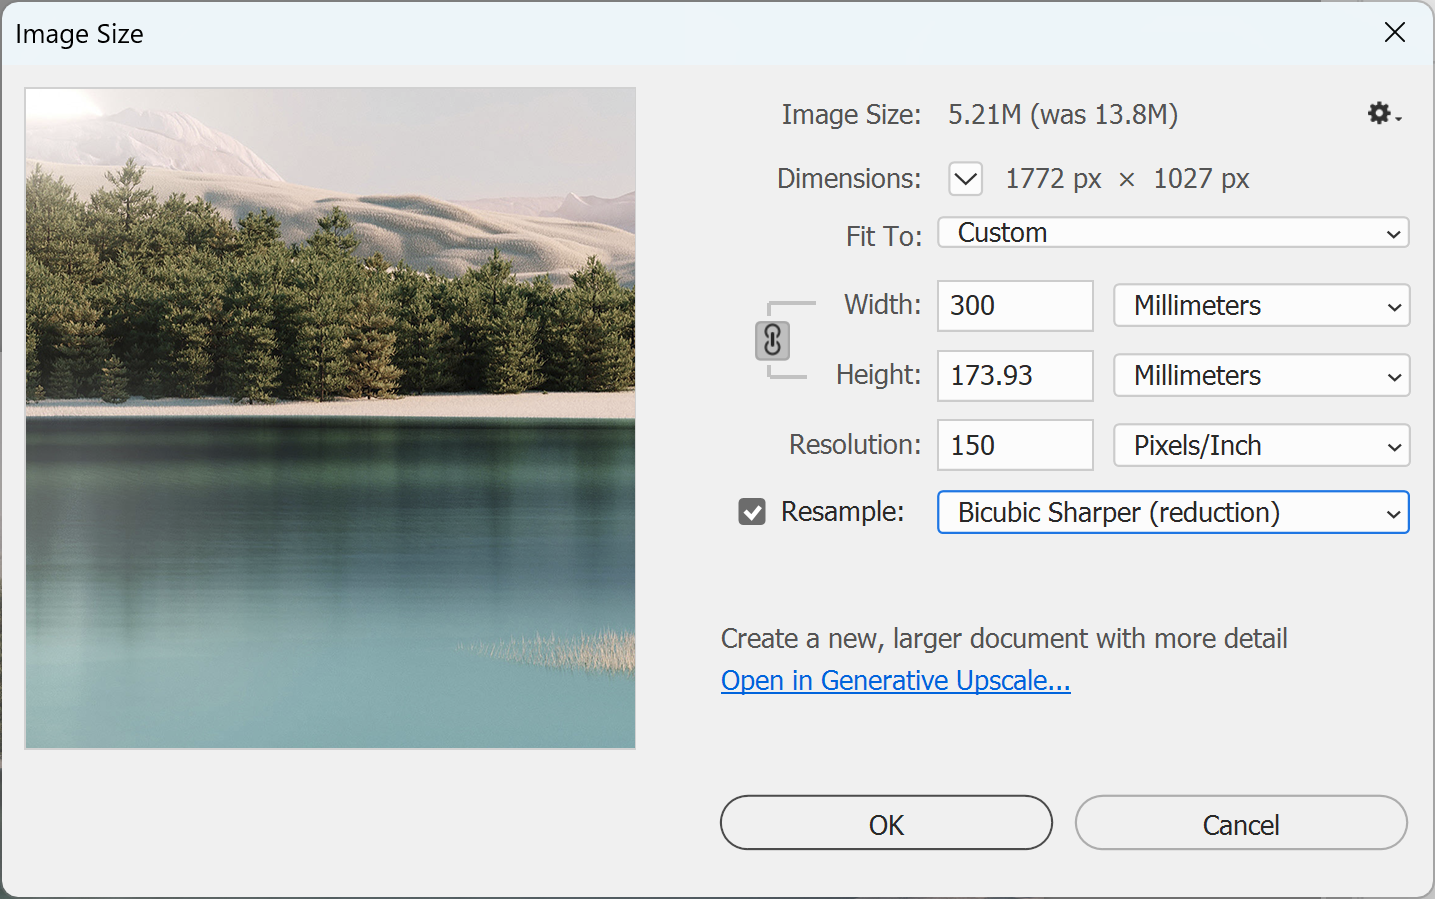Toggle the constrain proportions chain link

pos(772,341)
